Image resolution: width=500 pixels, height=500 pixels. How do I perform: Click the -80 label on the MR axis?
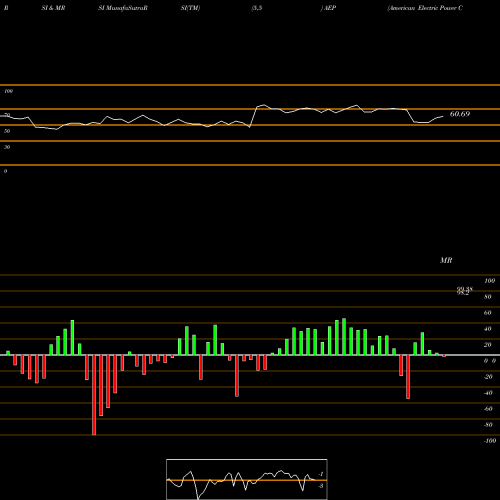[x=488, y=425]
